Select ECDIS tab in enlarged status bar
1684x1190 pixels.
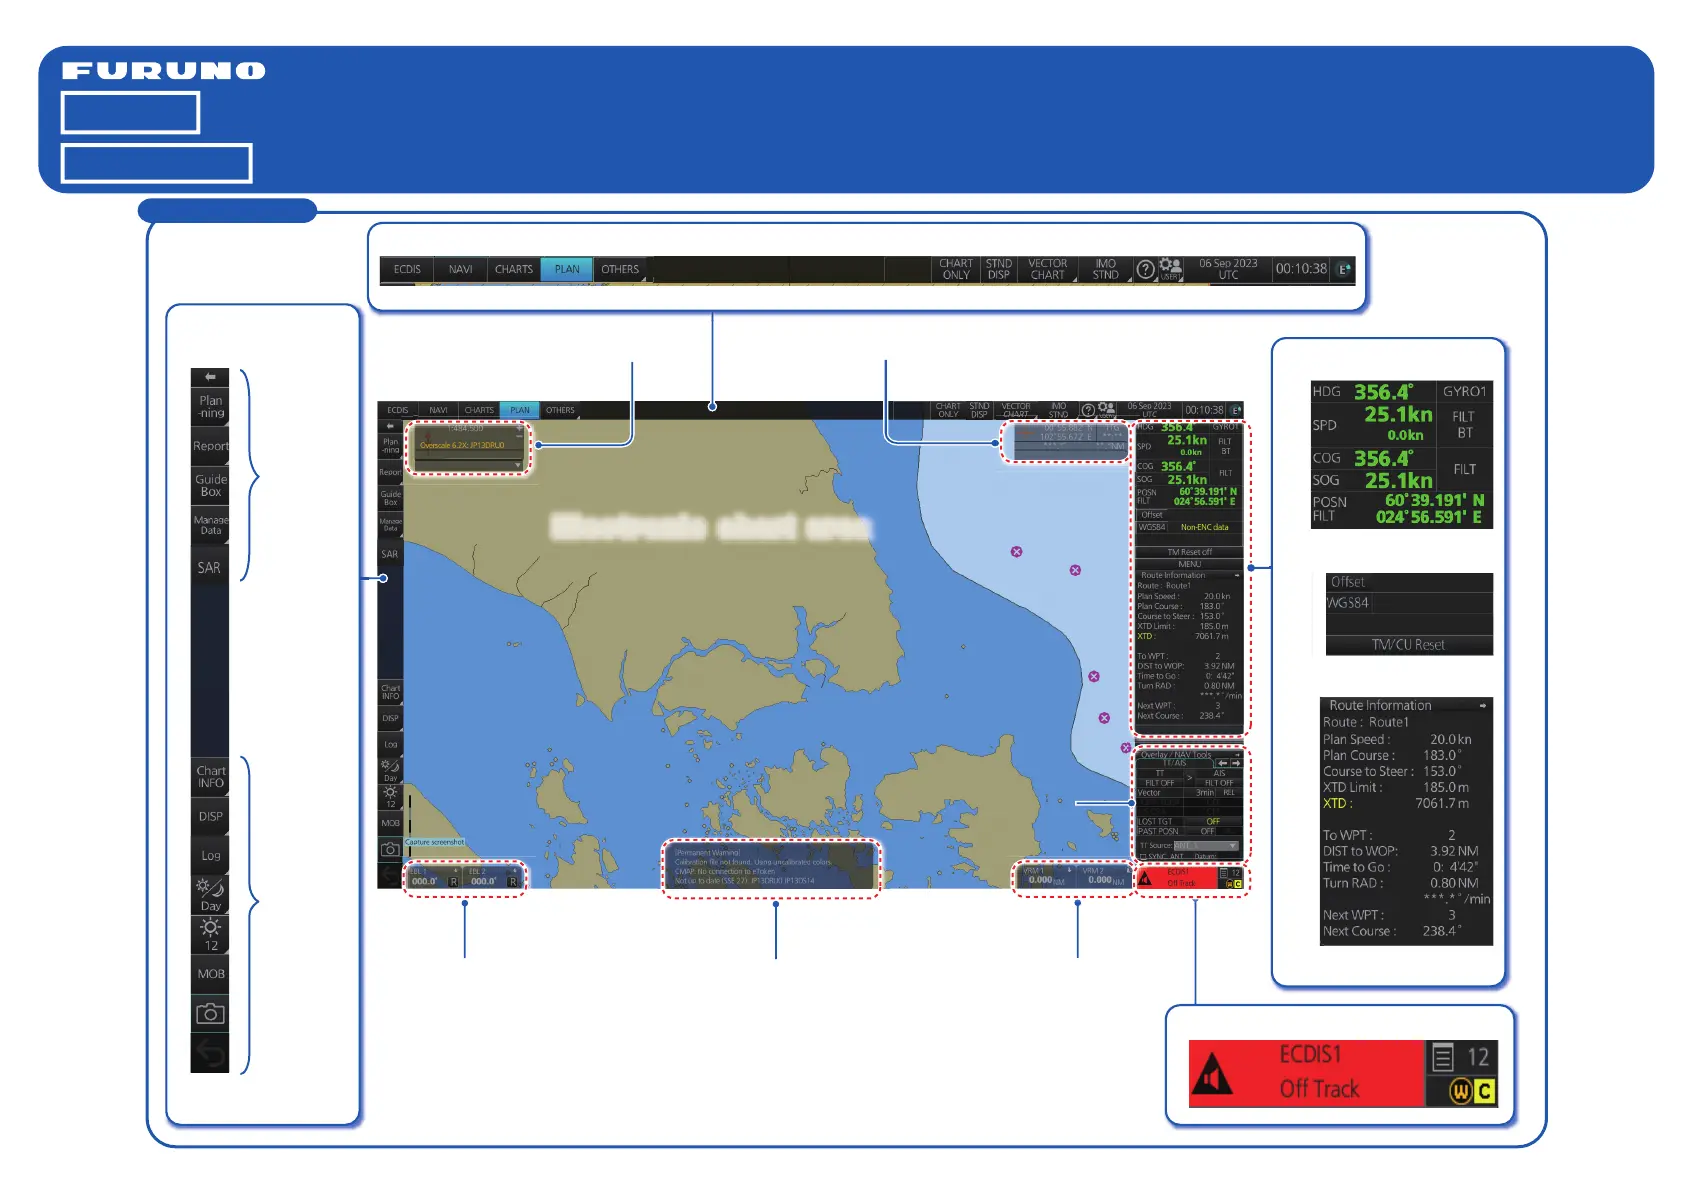[407, 269]
